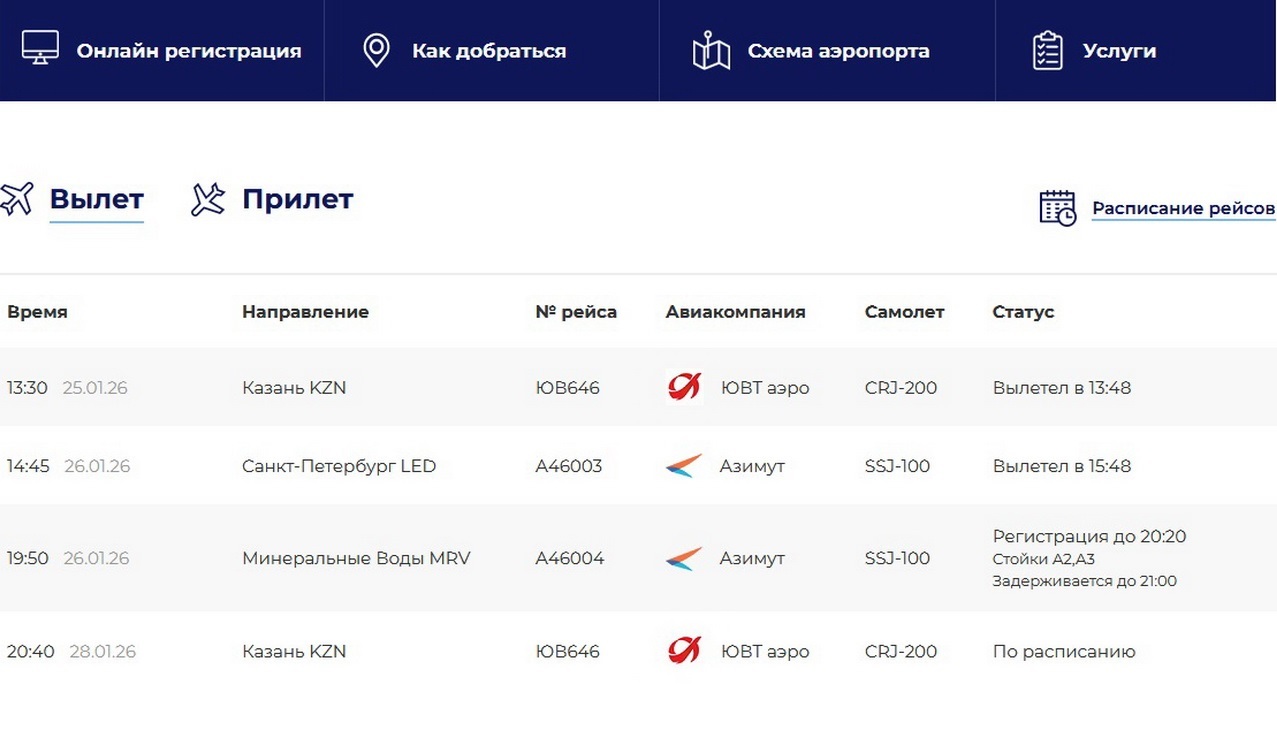Open Онлайн регистрация menu item
Image resolution: width=1277 pixels, height=730 pixels.
(x=188, y=51)
